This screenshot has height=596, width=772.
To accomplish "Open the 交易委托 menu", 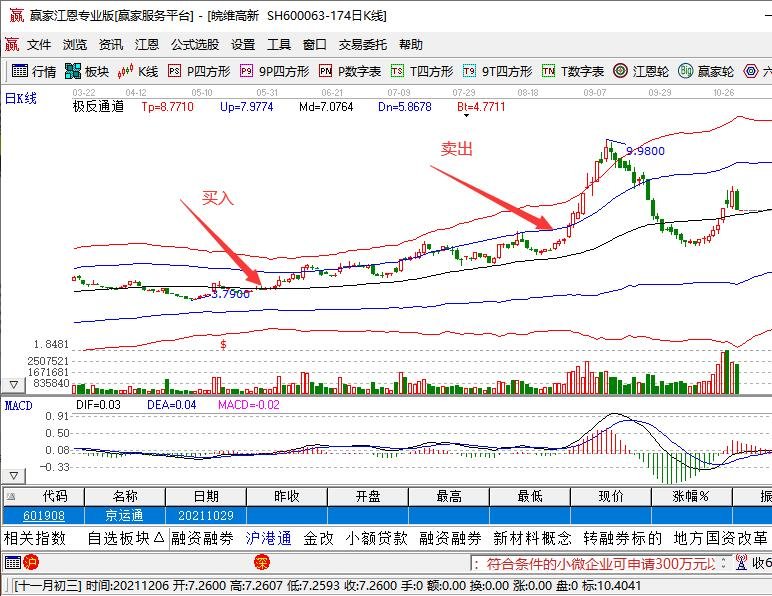I will point(363,45).
